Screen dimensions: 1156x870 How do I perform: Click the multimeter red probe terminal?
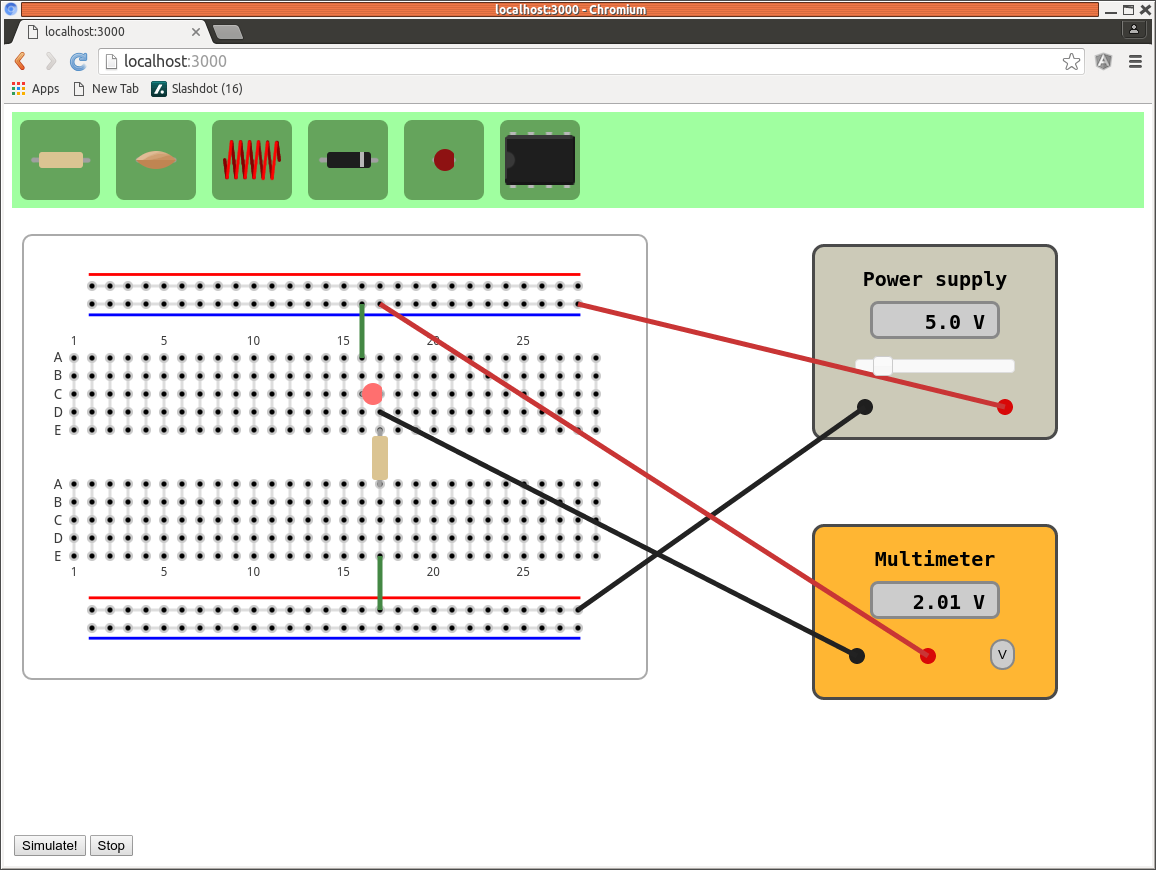pos(928,656)
